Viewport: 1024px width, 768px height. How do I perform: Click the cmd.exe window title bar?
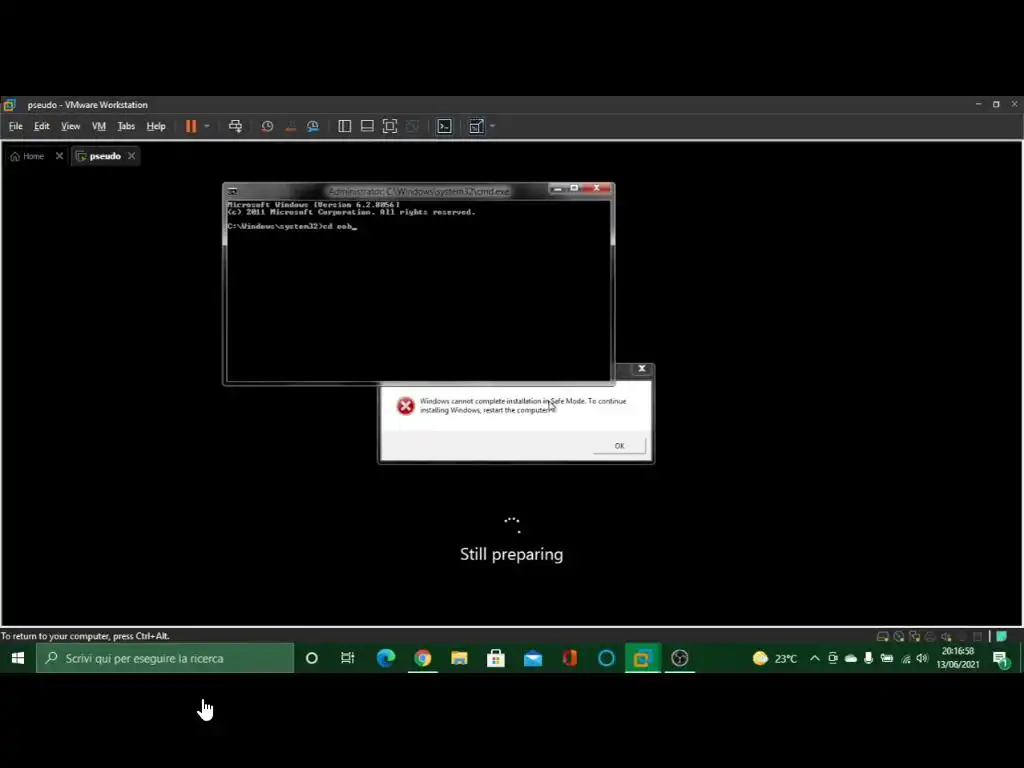pos(418,191)
